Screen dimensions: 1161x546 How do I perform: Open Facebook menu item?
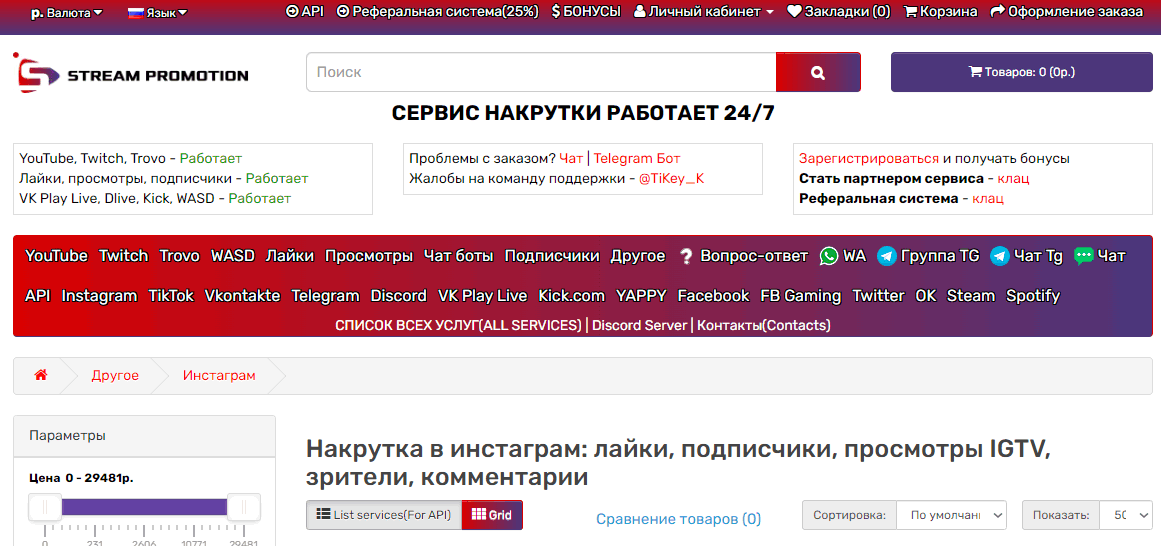714,296
